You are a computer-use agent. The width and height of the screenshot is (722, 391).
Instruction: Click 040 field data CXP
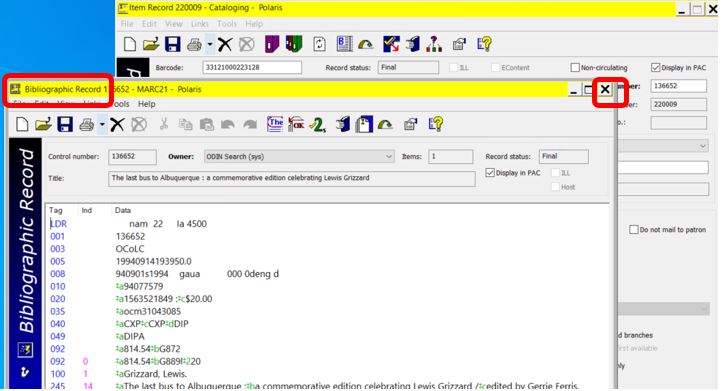(152, 324)
